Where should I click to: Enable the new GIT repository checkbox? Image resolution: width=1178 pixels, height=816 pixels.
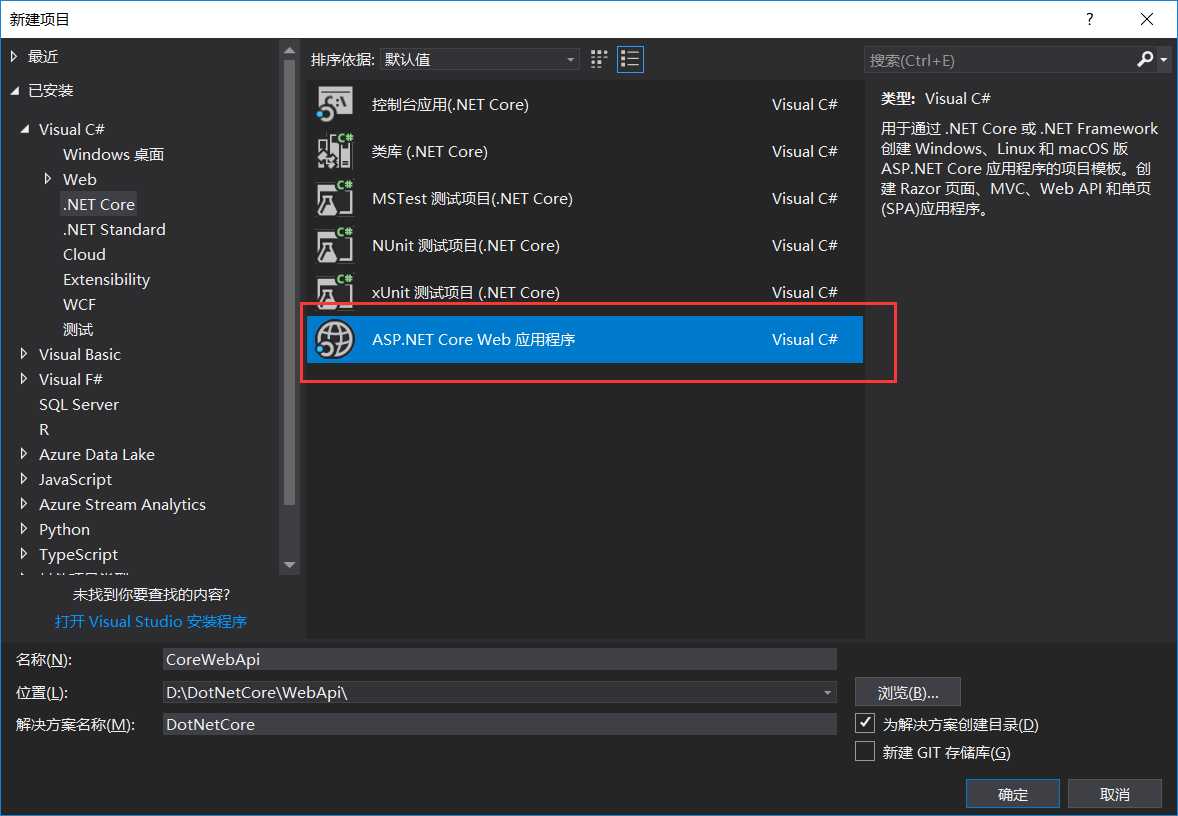click(x=865, y=751)
